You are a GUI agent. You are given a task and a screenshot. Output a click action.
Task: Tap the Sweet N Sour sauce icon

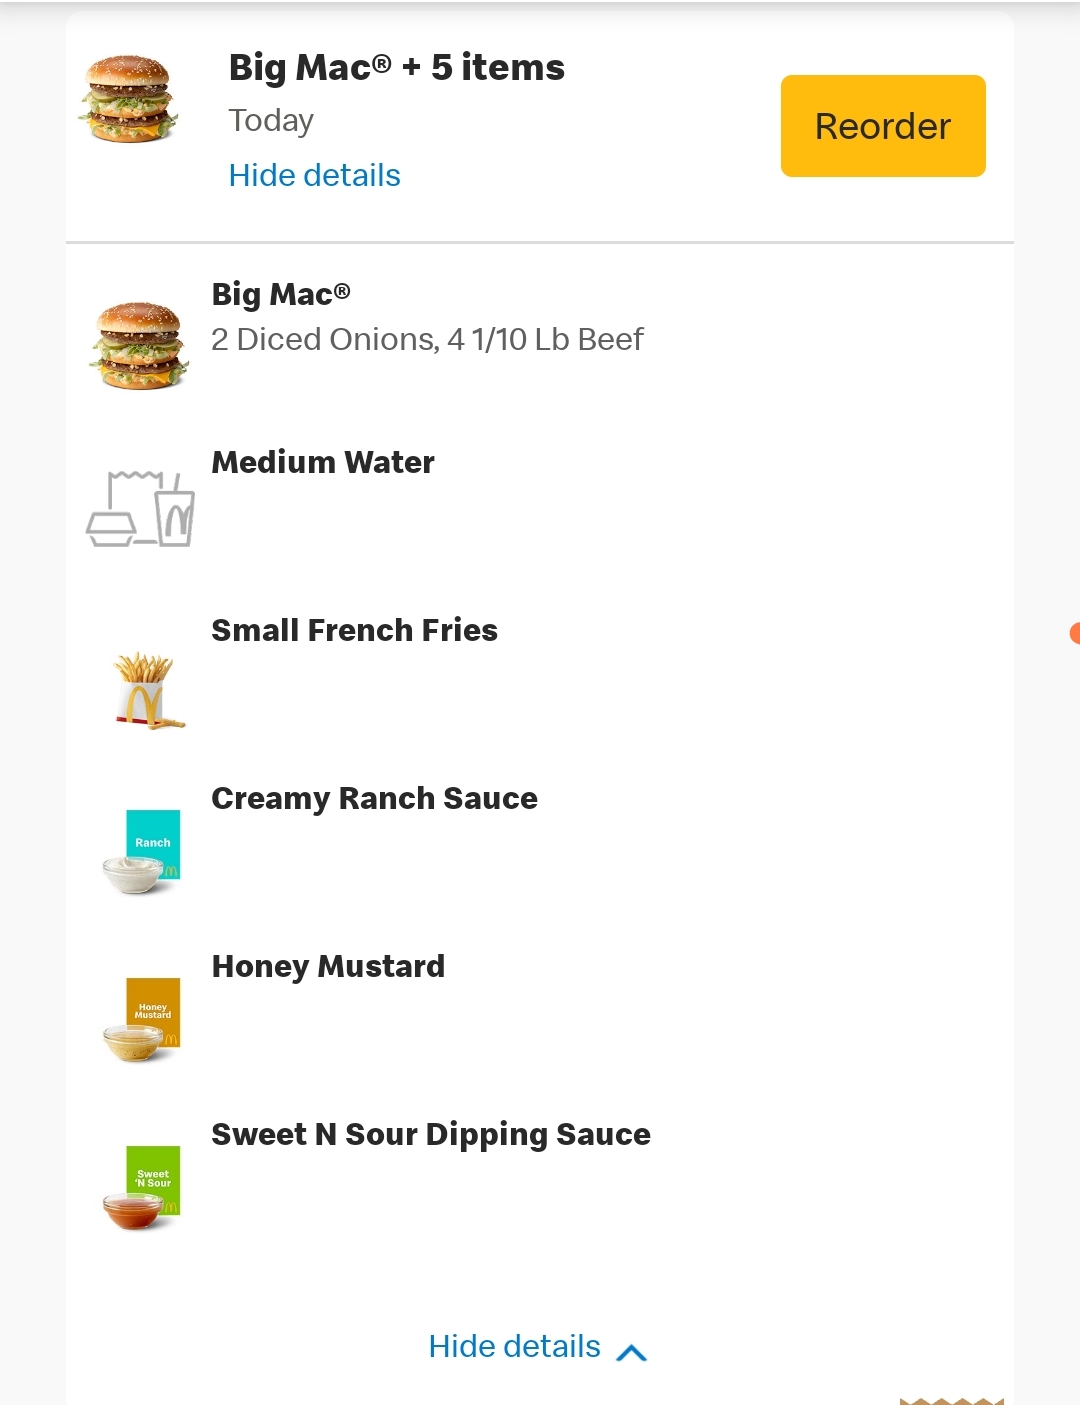(143, 1187)
